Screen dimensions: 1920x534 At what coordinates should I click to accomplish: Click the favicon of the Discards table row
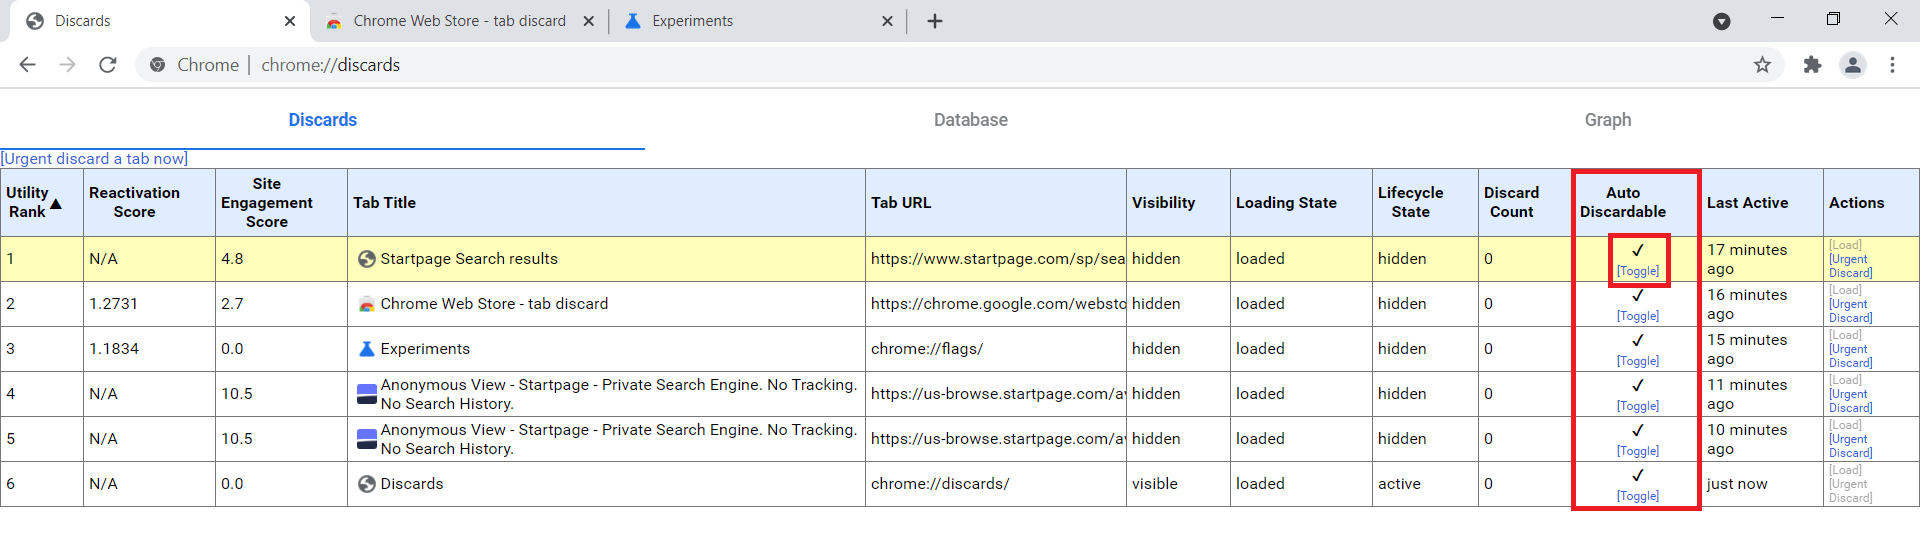(367, 484)
